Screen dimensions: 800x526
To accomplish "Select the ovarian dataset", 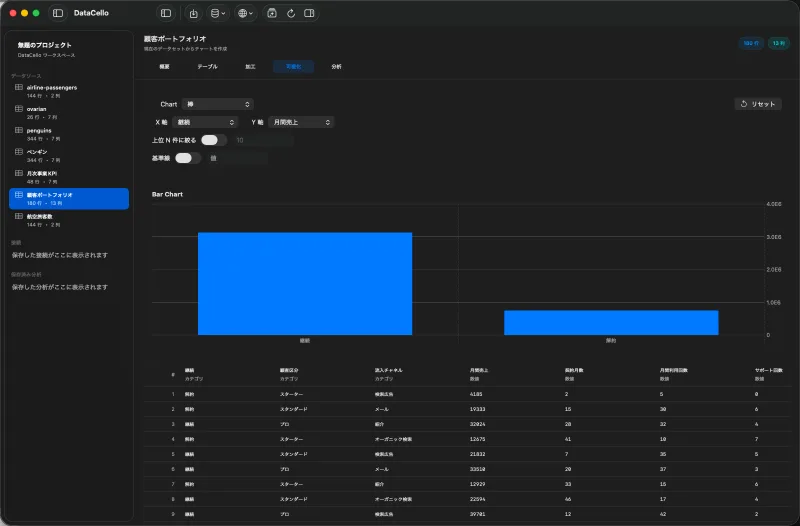I will pos(69,113).
